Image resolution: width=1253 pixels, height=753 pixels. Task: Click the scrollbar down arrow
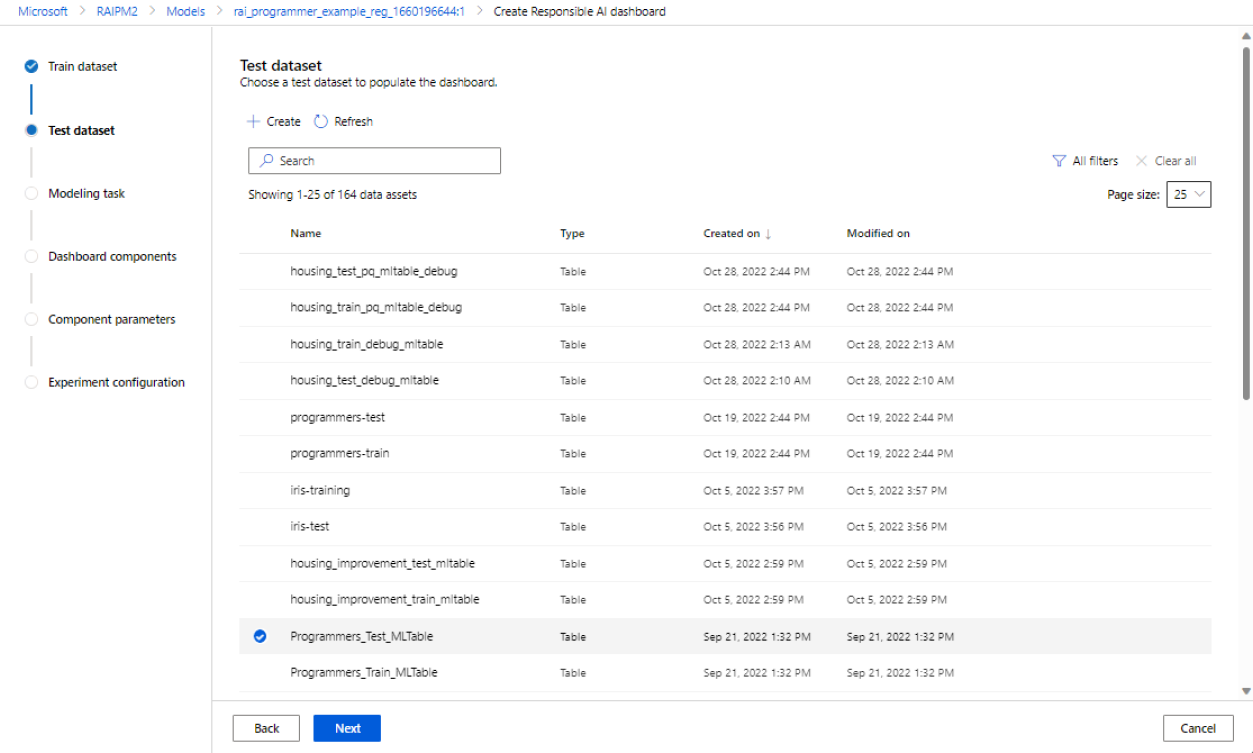(x=1246, y=691)
